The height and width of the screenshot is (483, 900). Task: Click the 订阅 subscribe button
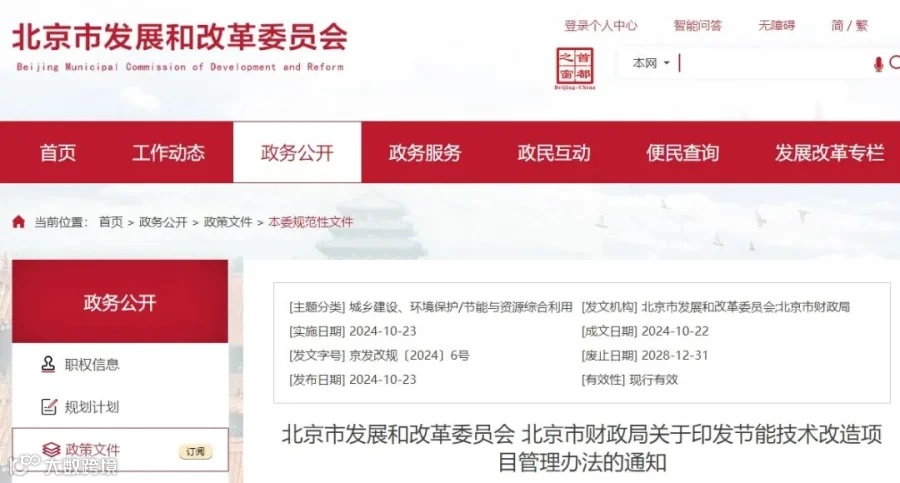[196, 451]
